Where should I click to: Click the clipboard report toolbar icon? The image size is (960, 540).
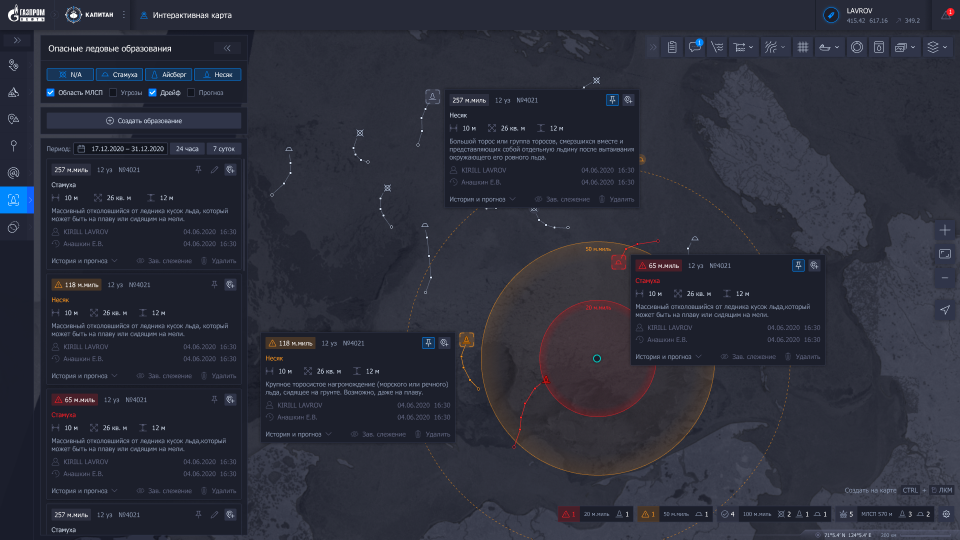click(672, 46)
